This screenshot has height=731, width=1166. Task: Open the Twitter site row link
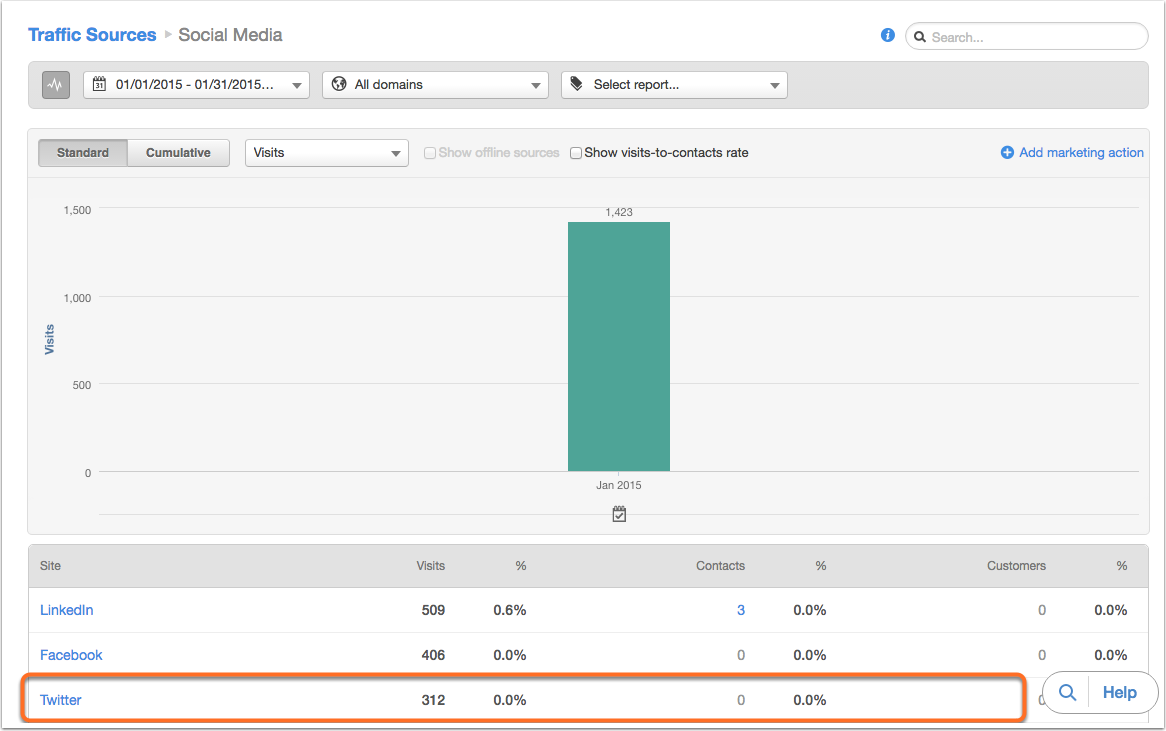pyautogui.click(x=61, y=700)
